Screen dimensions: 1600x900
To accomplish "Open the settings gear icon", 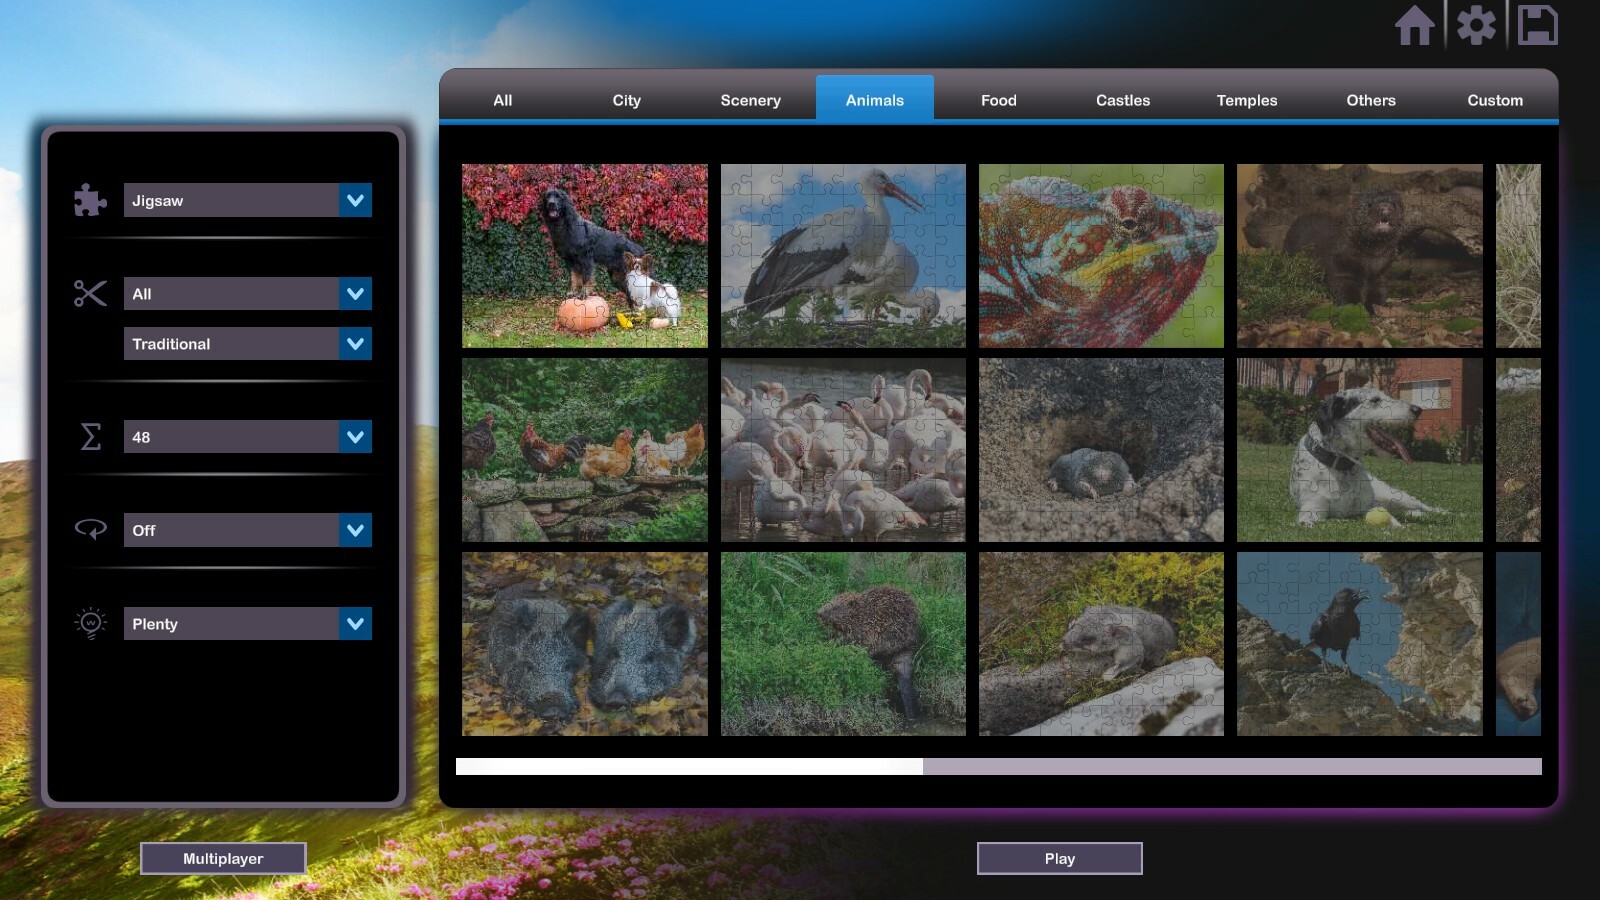I will pos(1477,27).
